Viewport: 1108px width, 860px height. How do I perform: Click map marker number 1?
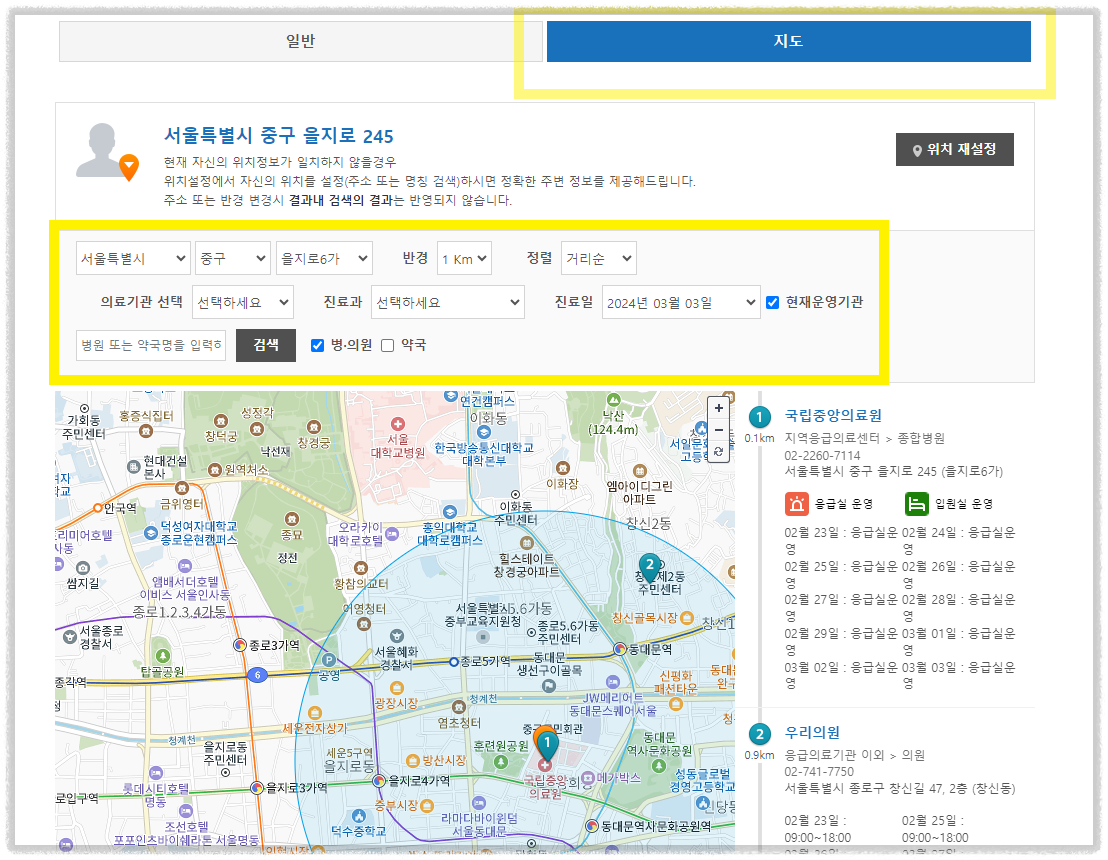tap(547, 744)
